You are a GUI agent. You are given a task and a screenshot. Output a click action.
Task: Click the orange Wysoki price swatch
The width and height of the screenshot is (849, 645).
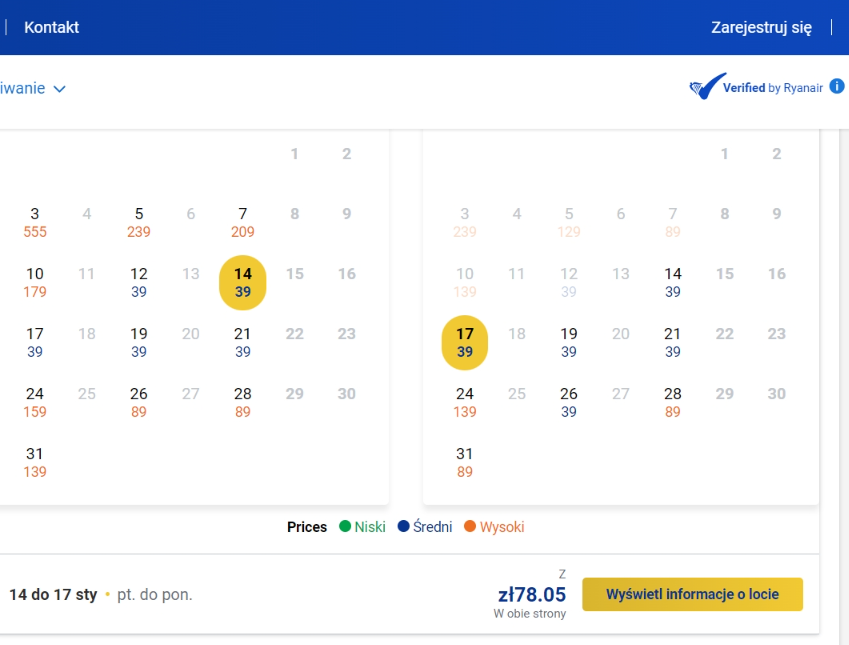(x=470, y=526)
